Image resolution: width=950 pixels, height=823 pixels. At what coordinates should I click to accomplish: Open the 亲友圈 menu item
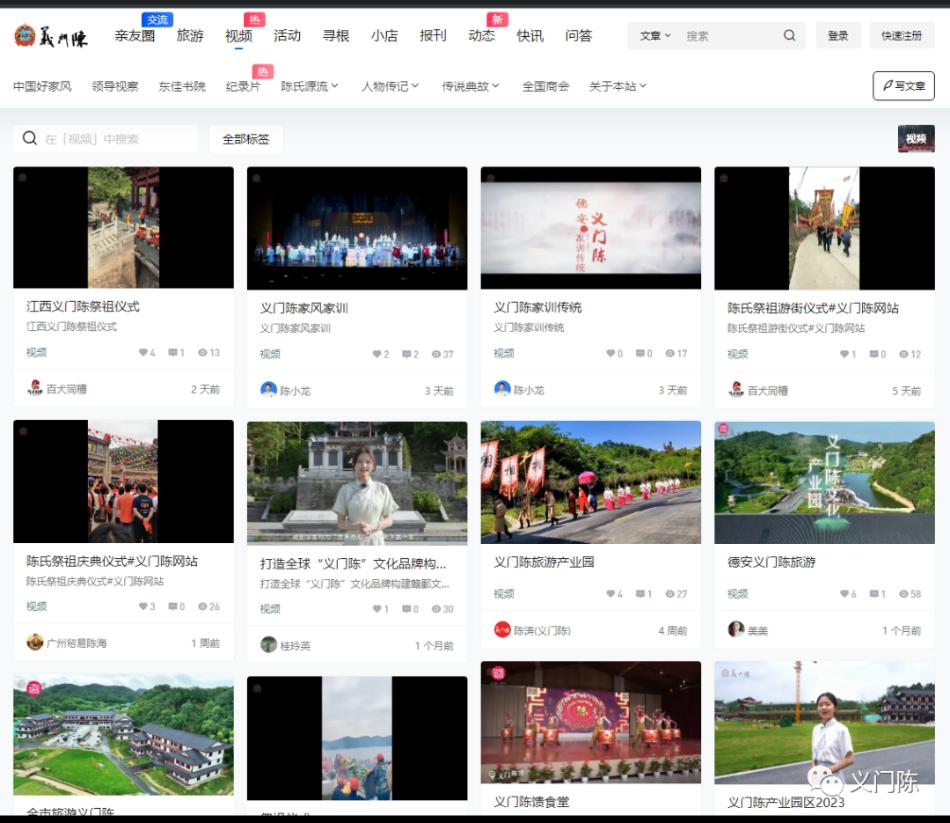pos(135,35)
